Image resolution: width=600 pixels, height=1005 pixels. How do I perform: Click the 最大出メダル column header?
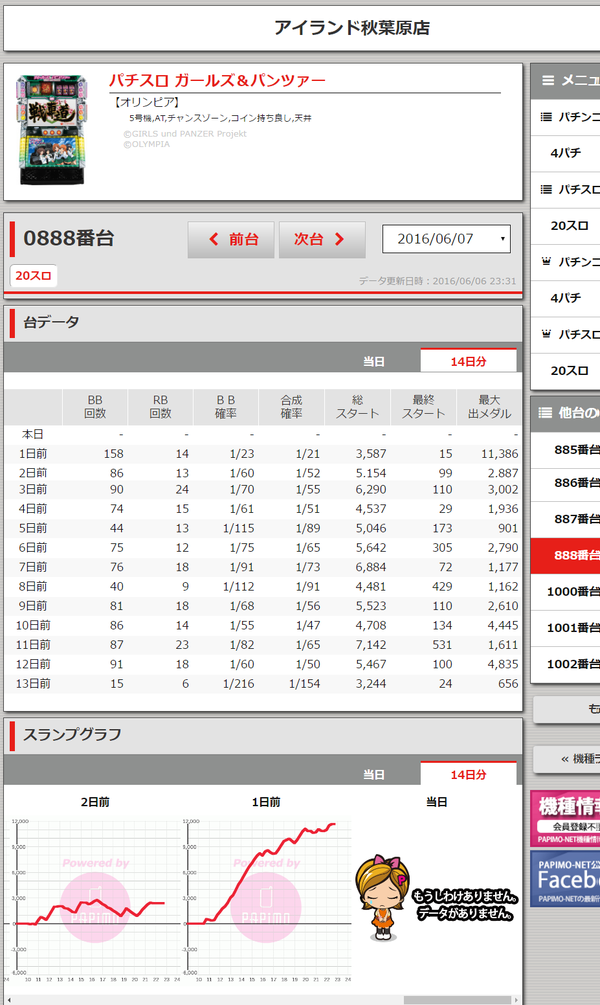coord(489,407)
